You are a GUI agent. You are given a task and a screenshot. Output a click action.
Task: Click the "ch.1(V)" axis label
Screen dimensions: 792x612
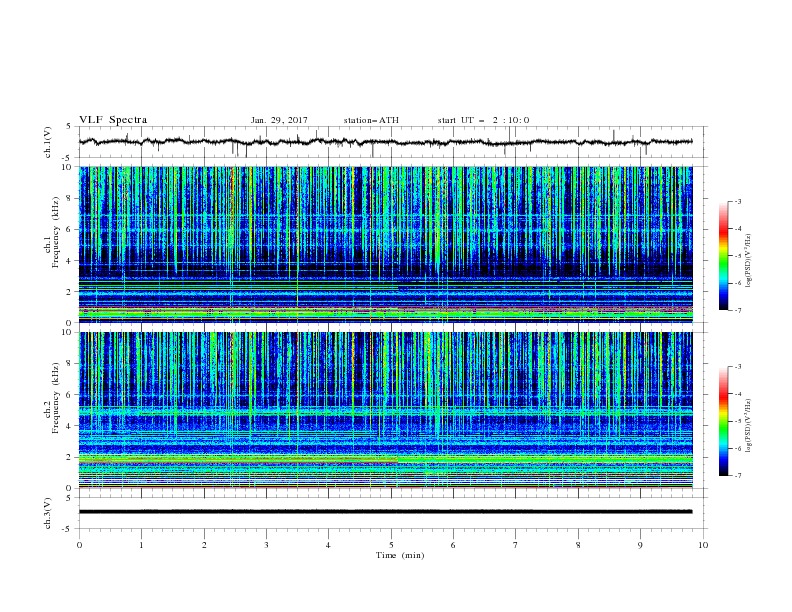pyautogui.click(x=48, y=142)
